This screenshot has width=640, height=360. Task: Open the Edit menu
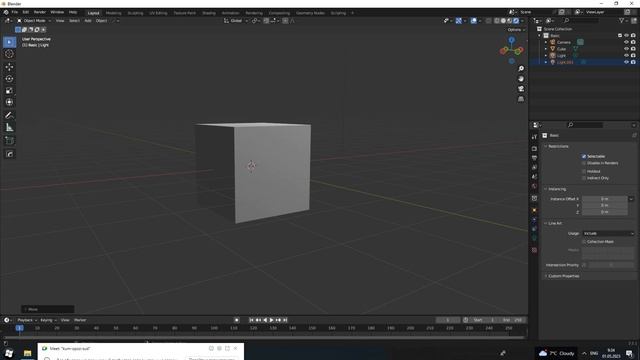click(26, 12)
